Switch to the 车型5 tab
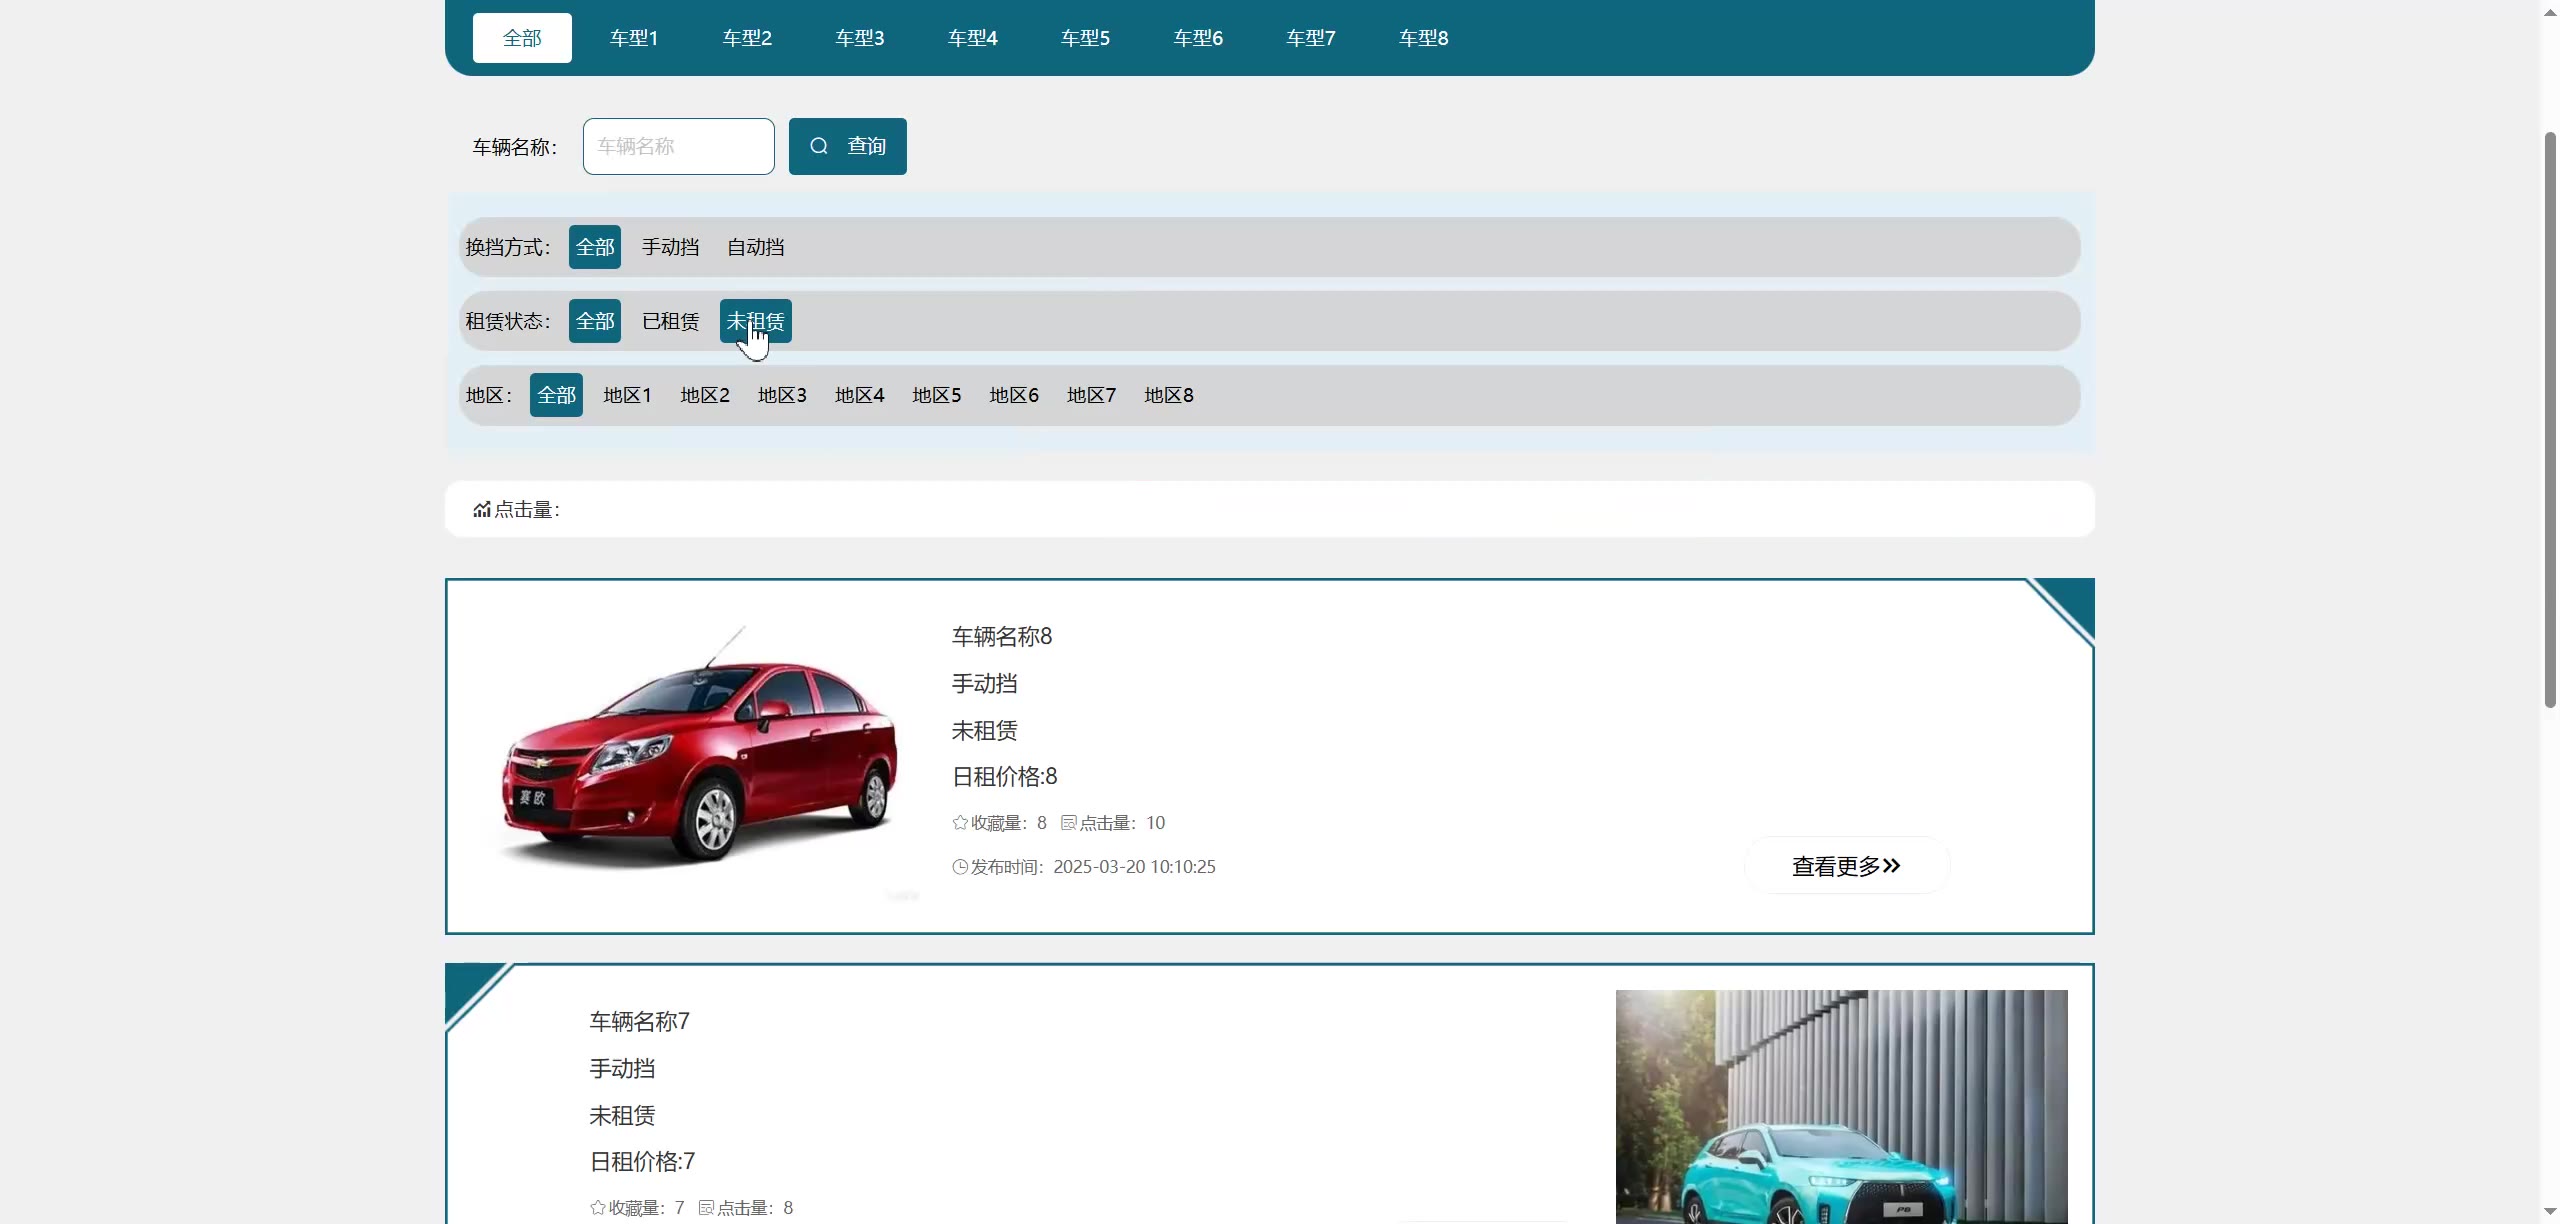This screenshot has width=2560, height=1224. [1085, 38]
